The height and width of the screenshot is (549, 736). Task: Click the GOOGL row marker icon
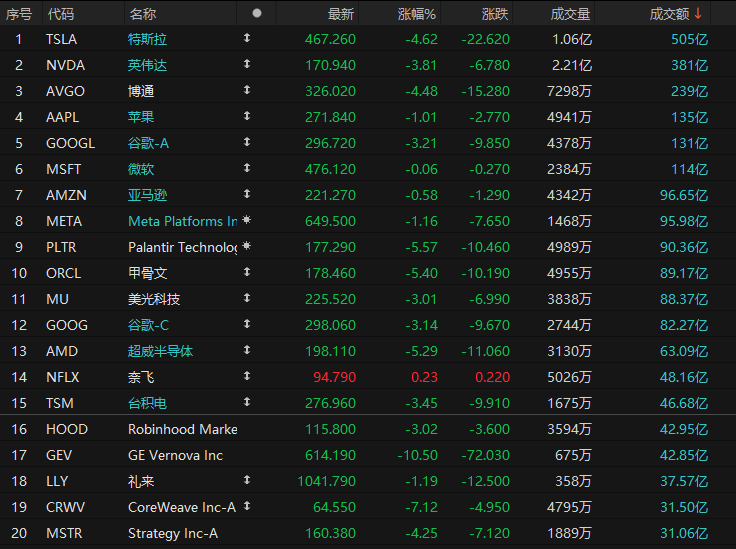[247, 142]
